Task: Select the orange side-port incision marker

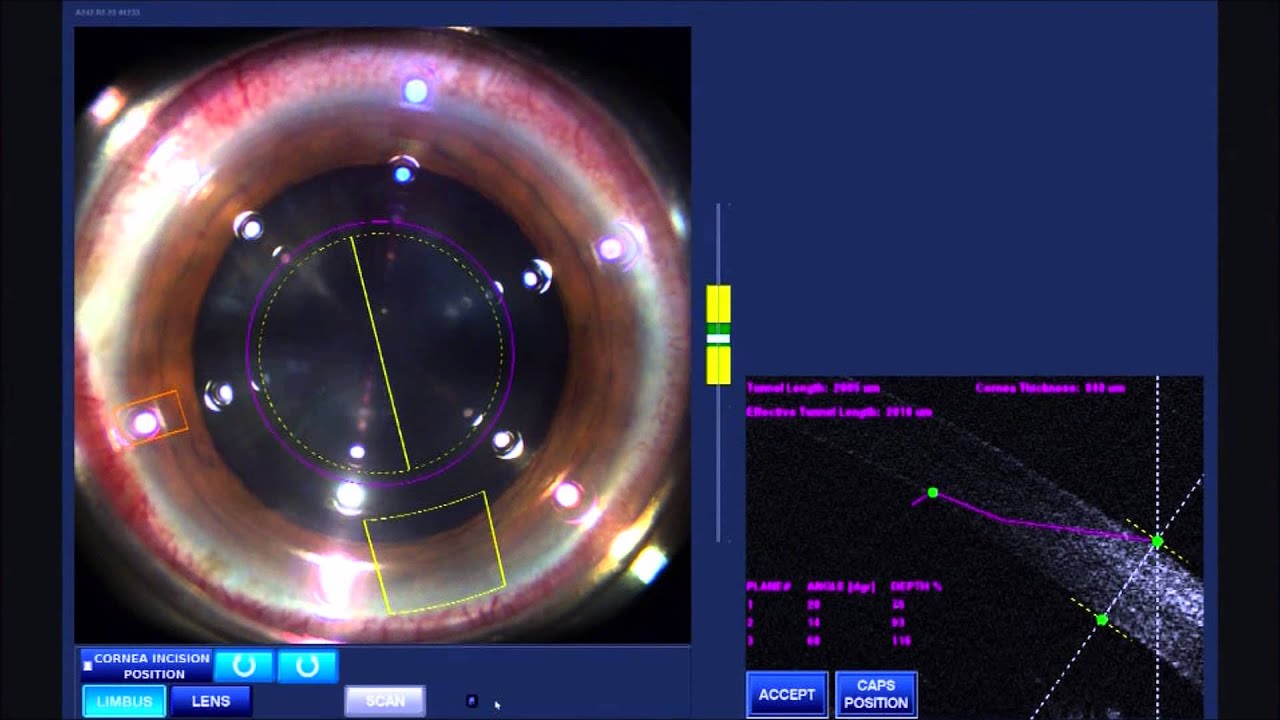Action: [x=152, y=418]
